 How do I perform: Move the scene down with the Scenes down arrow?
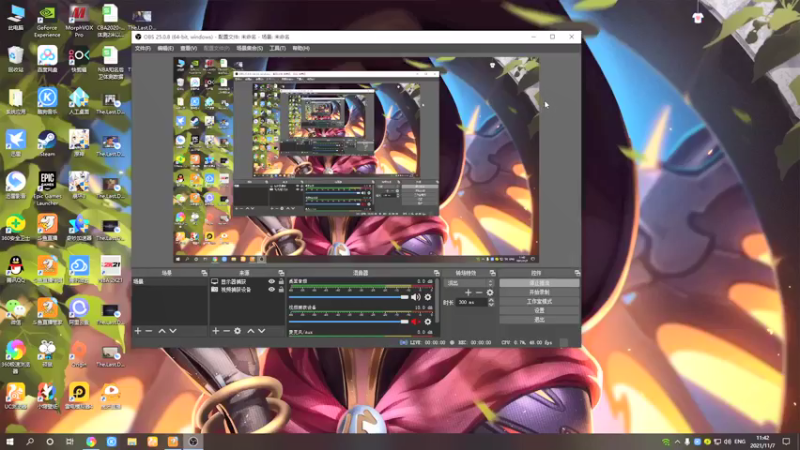coord(173,331)
